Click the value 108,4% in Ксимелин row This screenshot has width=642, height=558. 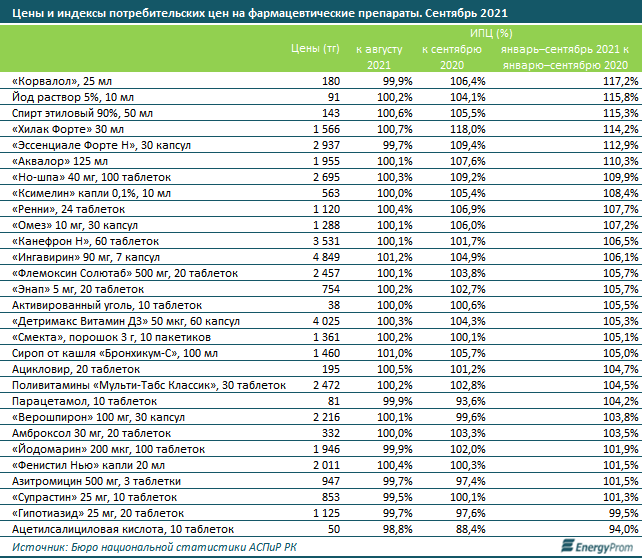(621, 193)
